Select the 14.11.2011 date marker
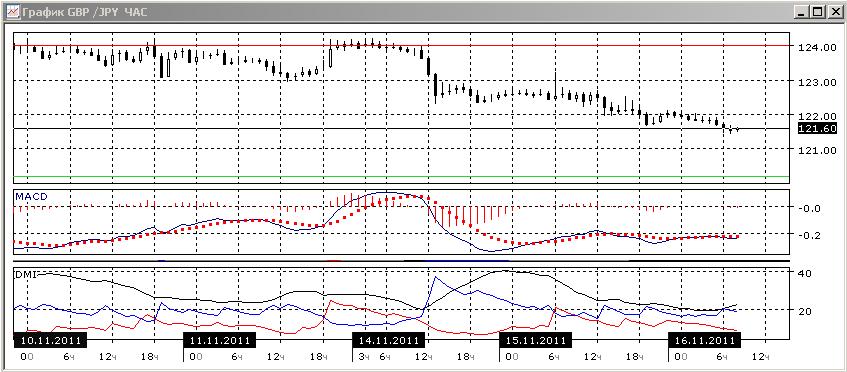The image size is (847, 372). tap(388, 341)
